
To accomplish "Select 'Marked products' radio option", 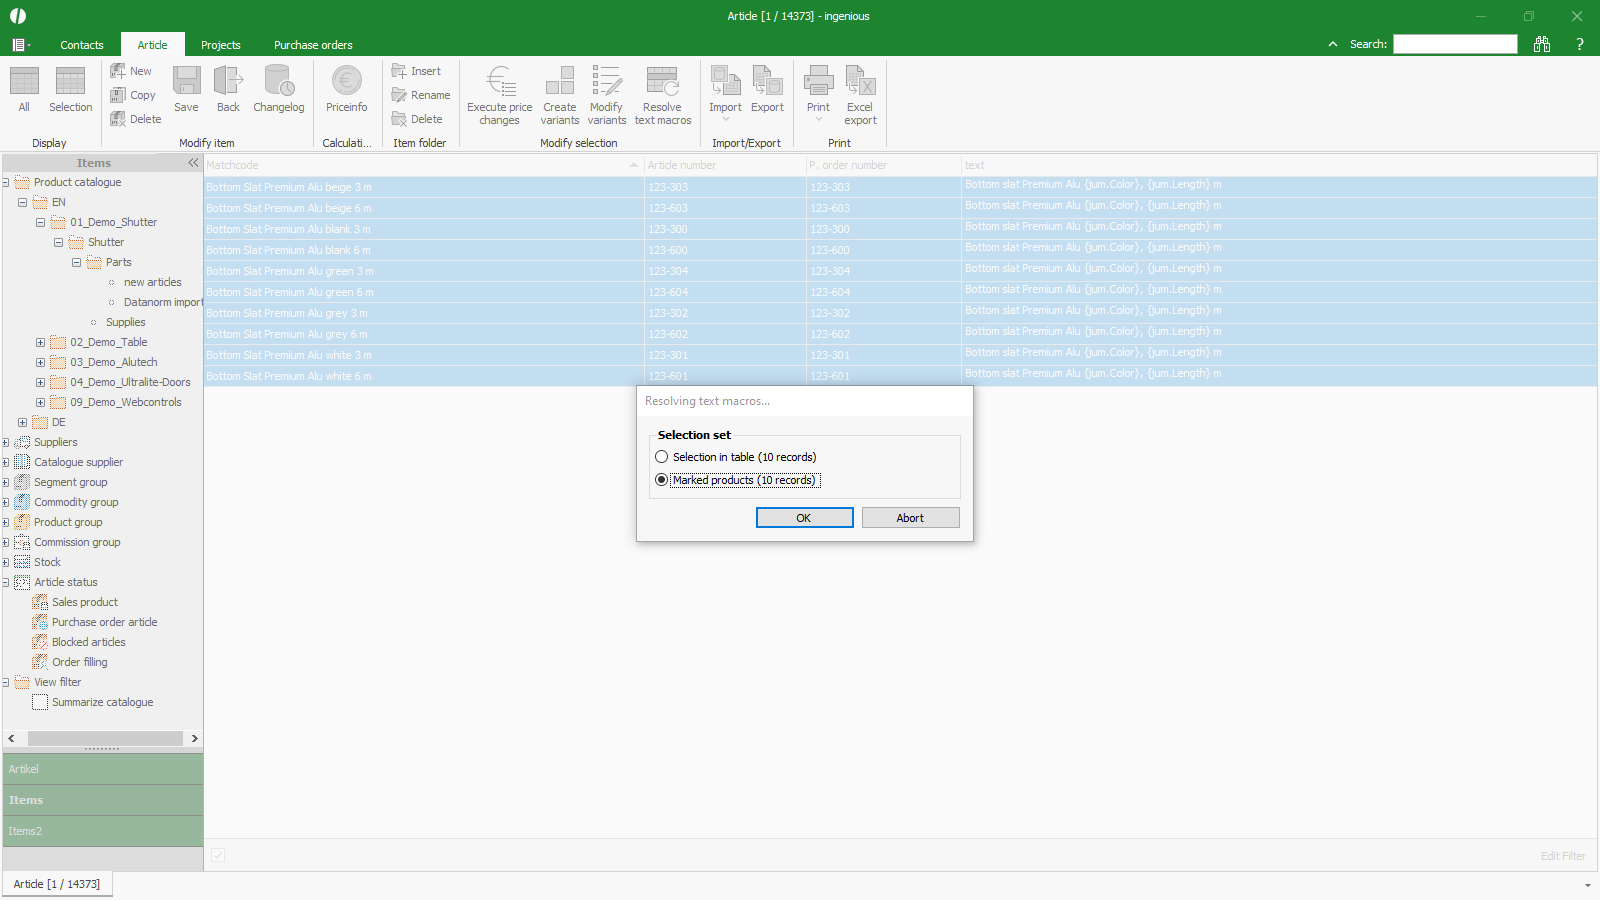I will click(x=662, y=480).
